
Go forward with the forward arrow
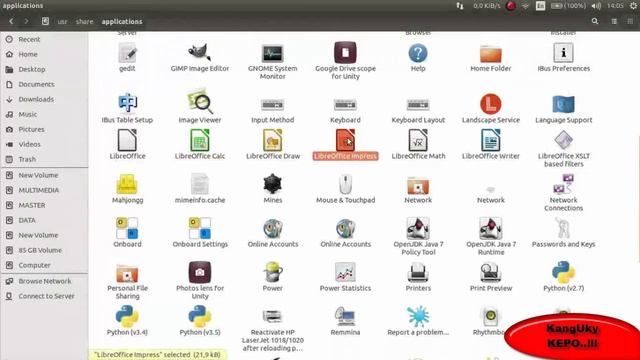click(x=27, y=21)
